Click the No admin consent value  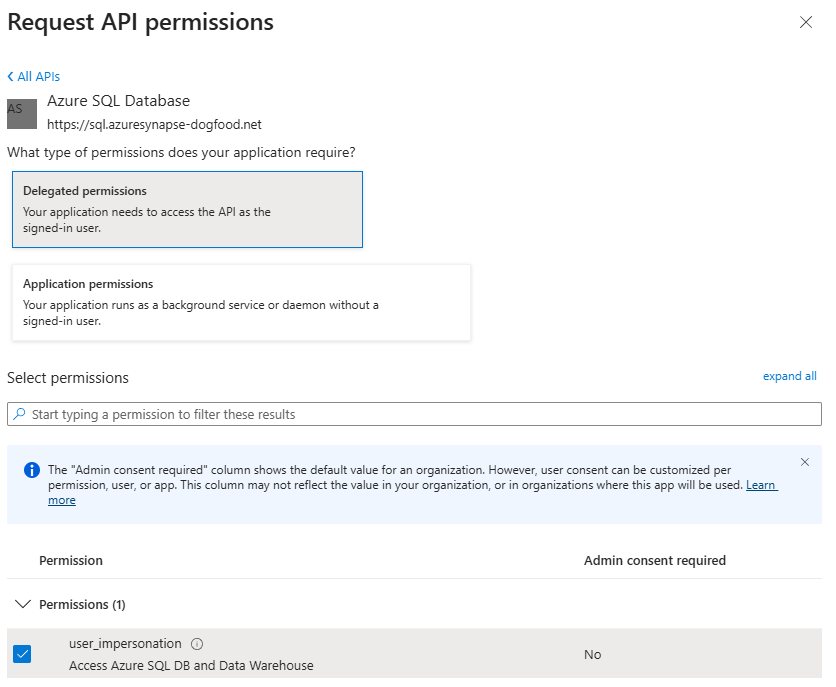pos(592,654)
